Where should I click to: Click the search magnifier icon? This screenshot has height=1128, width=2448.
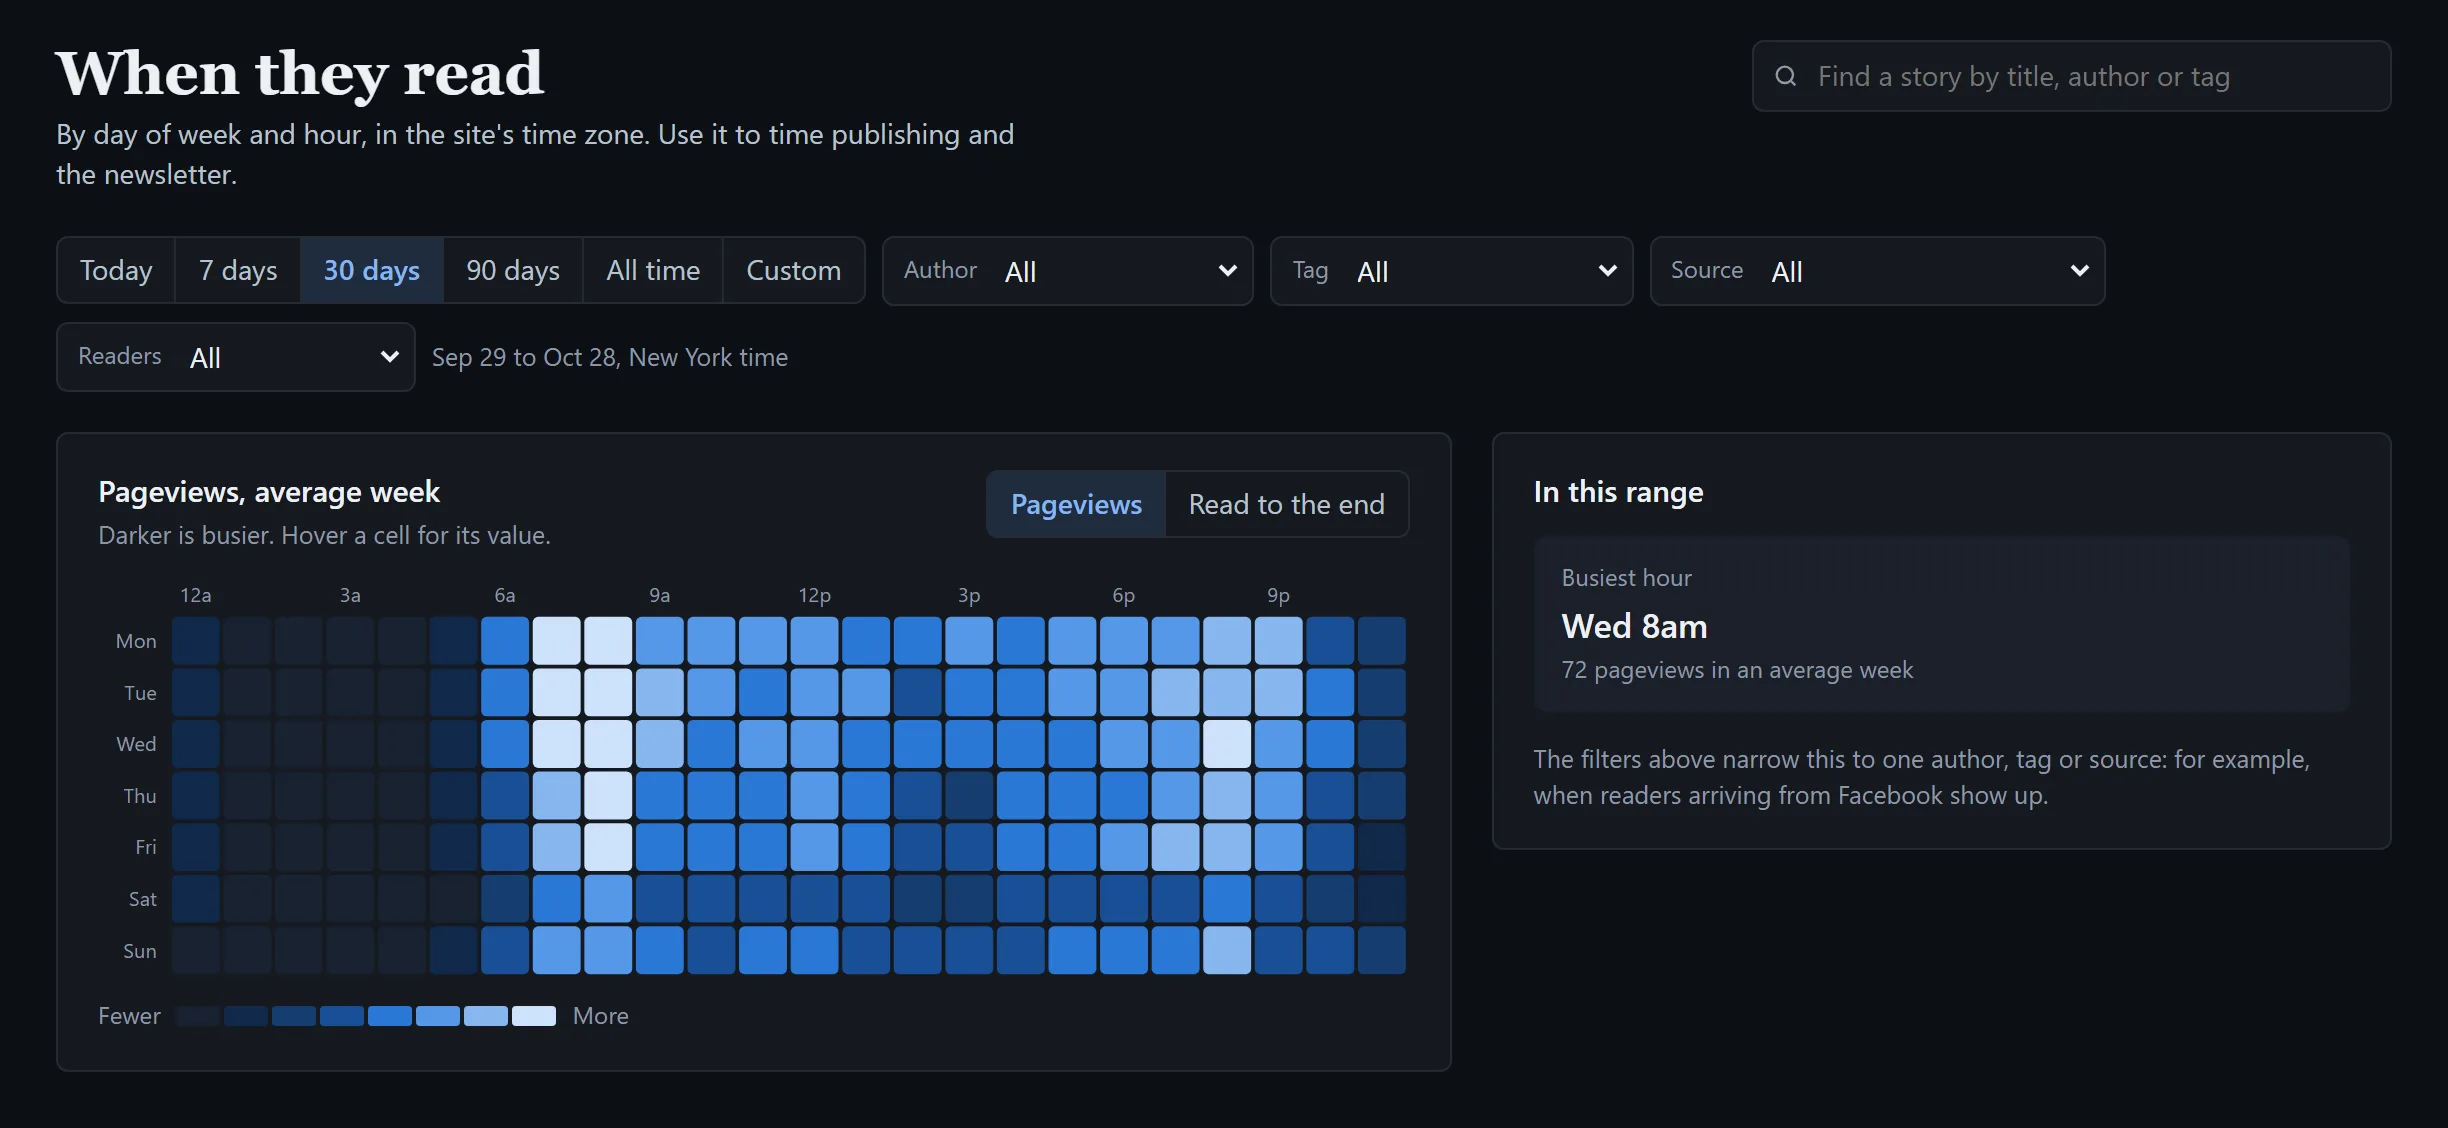(1786, 76)
